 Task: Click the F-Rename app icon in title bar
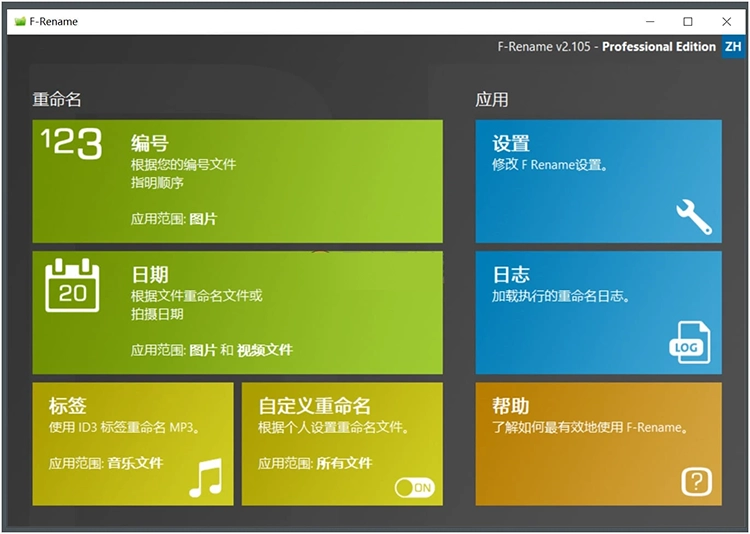click(x=20, y=21)
